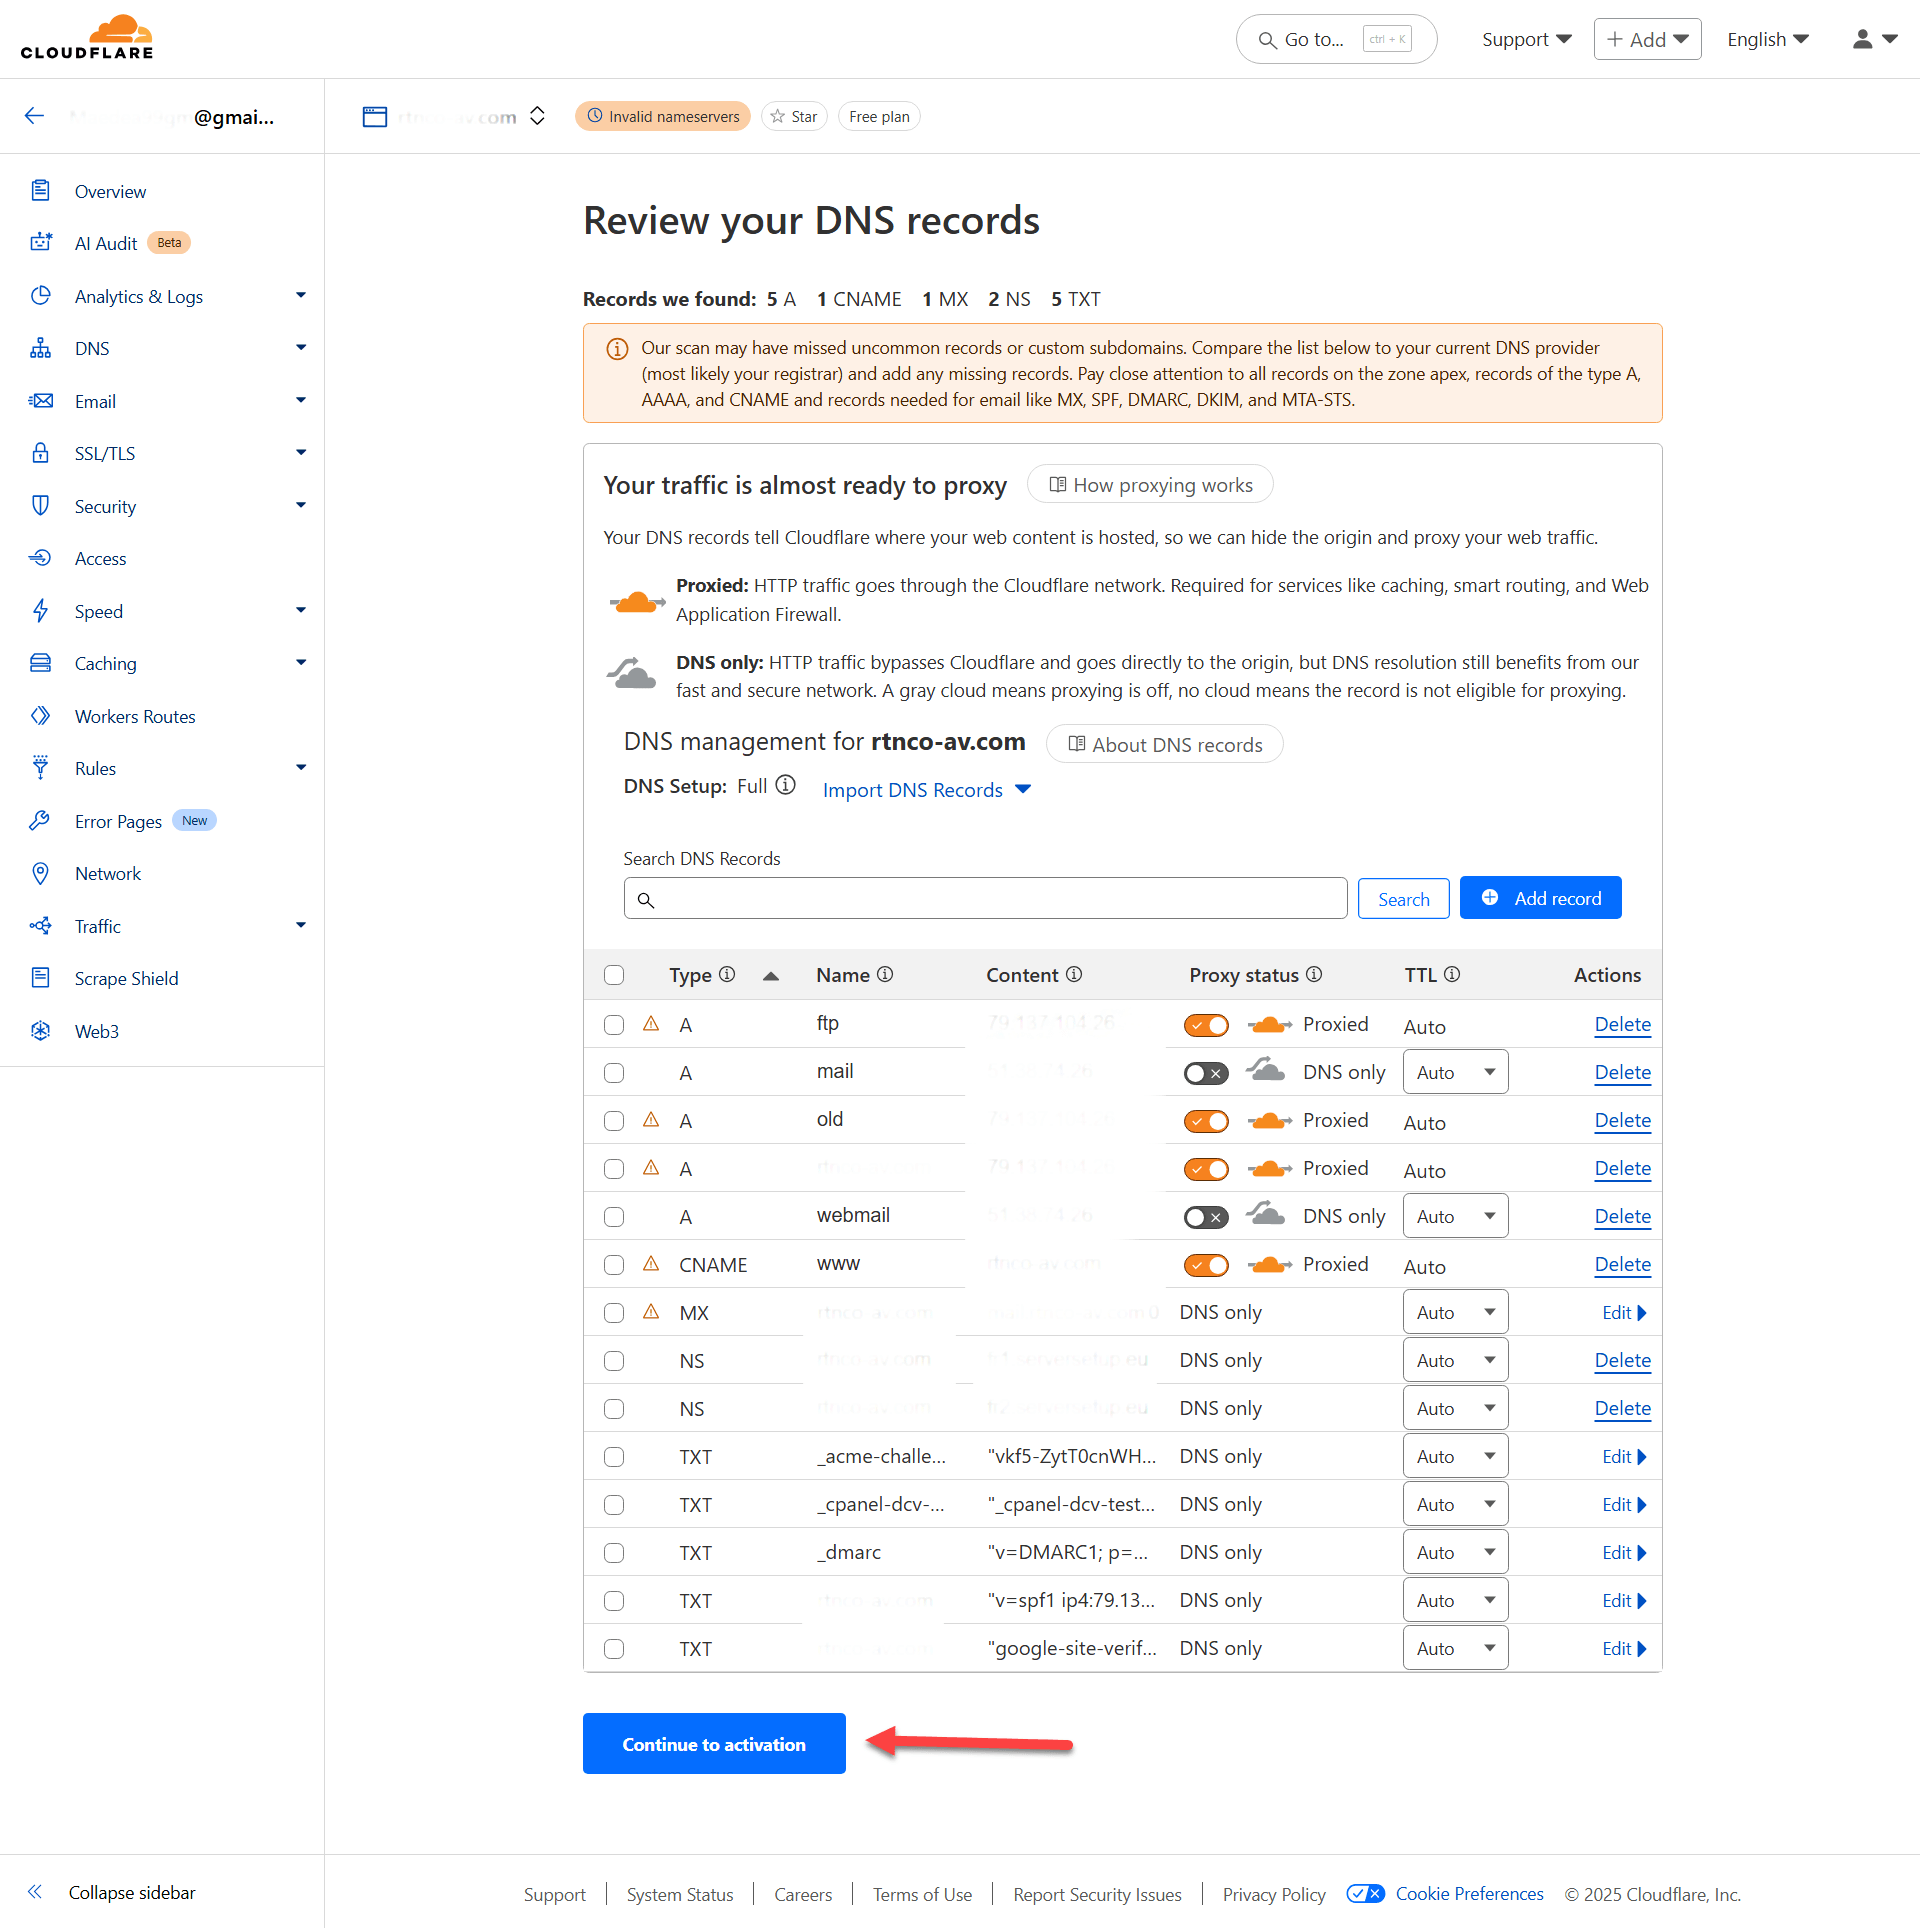Open the Support dropdown in top bar

tap(1527, 39)
